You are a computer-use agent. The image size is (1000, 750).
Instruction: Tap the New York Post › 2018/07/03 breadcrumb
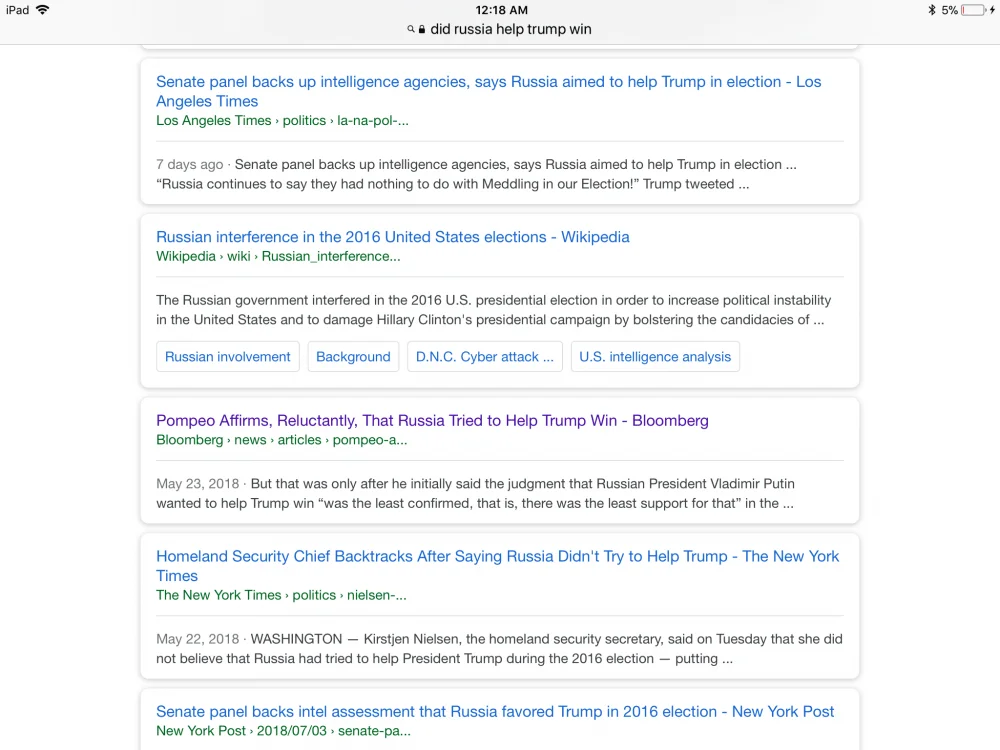coord(283,731)
